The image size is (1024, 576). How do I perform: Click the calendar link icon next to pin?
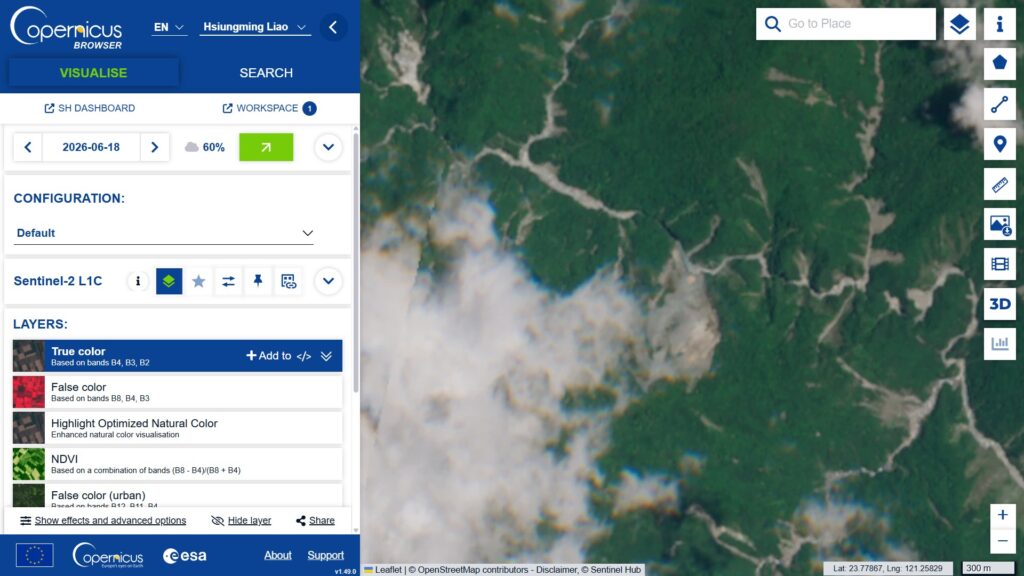point(288,281)
